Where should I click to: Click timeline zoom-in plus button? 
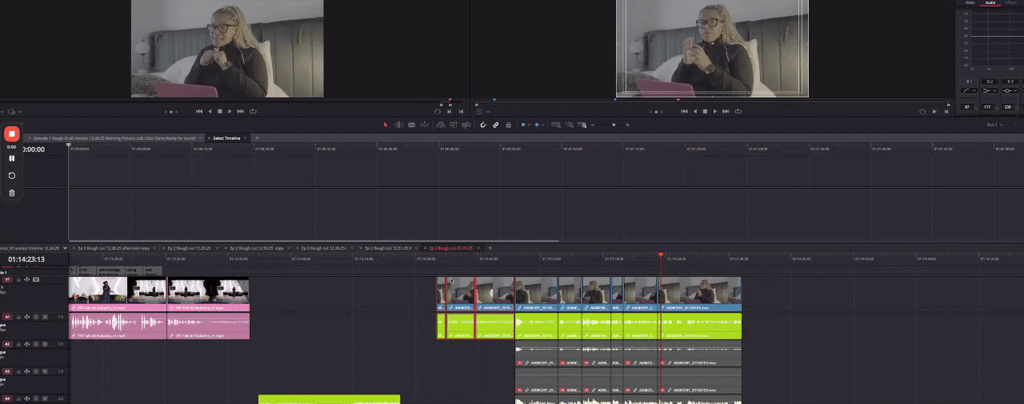628,125
